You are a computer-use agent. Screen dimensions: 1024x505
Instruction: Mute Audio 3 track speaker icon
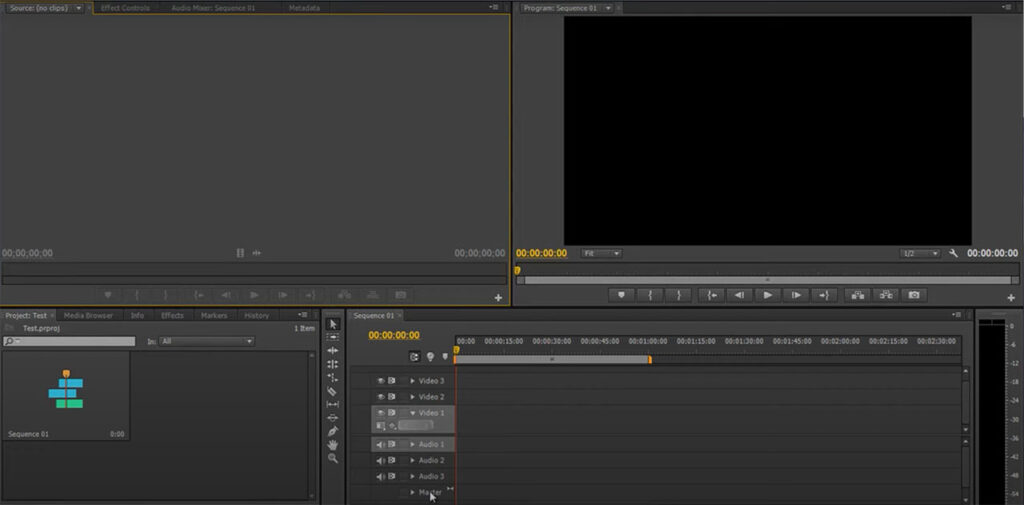tap(381, 477)
